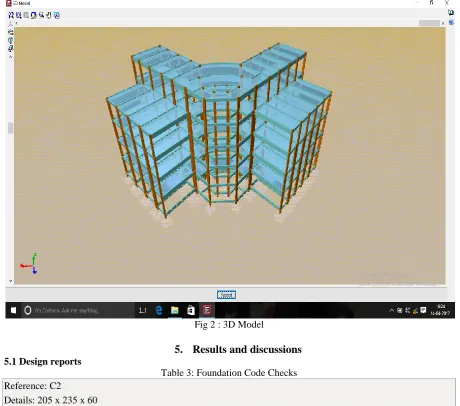Click the greyed-out third toolbar icon
Screen dimensions: 460x406
pos(26,15)
